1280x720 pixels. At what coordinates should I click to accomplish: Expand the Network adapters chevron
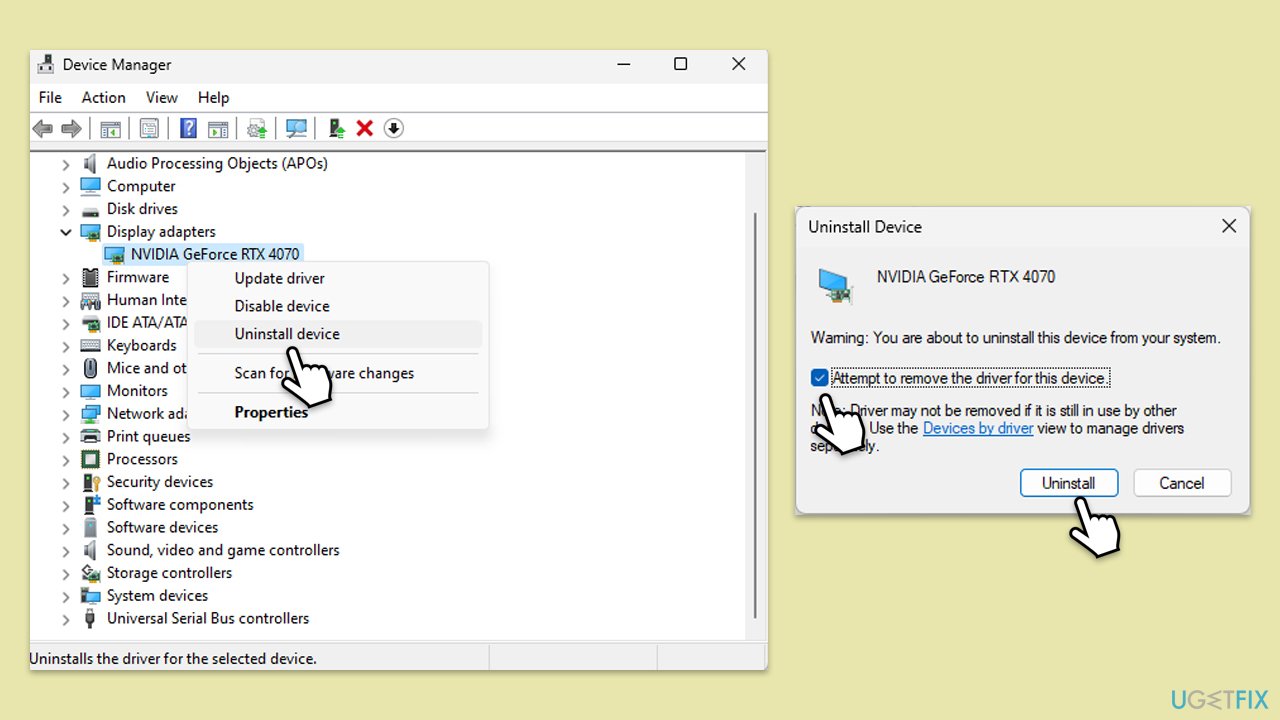[x=66, y=414]
